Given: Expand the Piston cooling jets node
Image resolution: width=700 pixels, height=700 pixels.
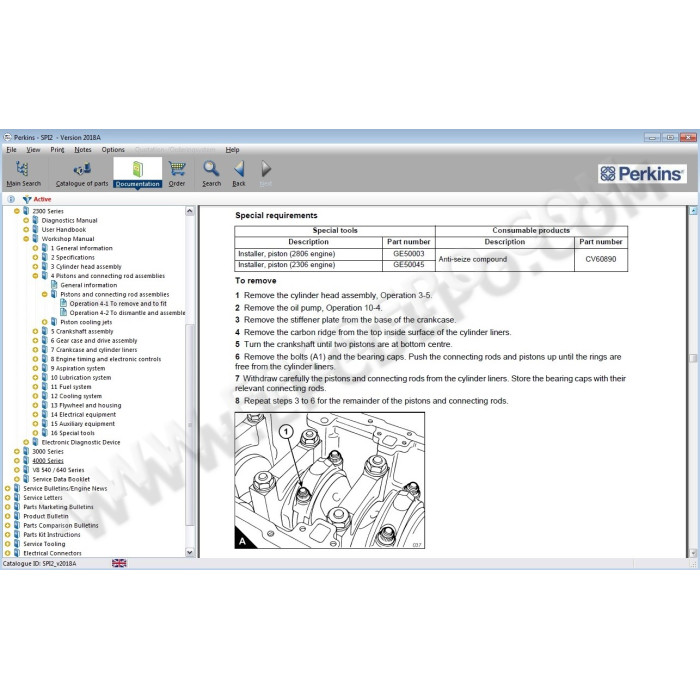Looking at the screenshot, I should (x=45, y=322).
